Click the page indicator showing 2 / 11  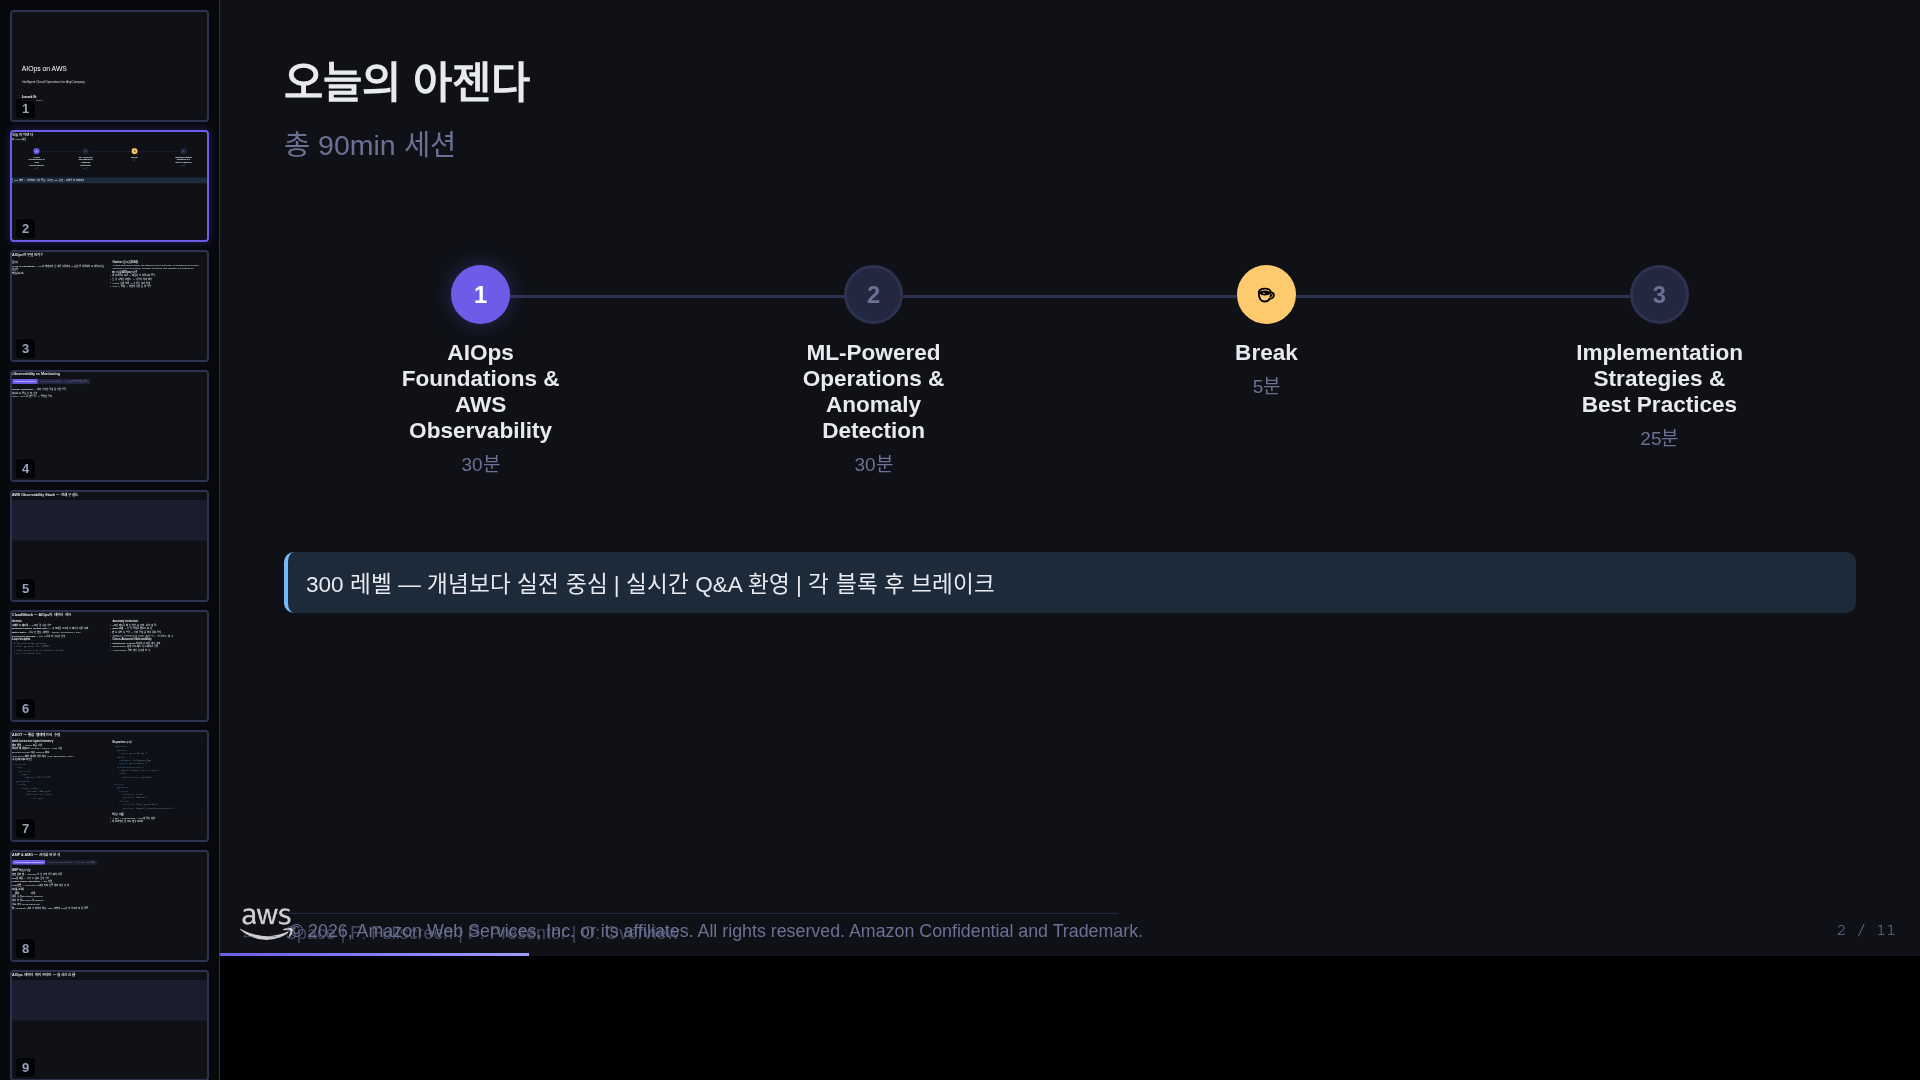[1866, 930]
